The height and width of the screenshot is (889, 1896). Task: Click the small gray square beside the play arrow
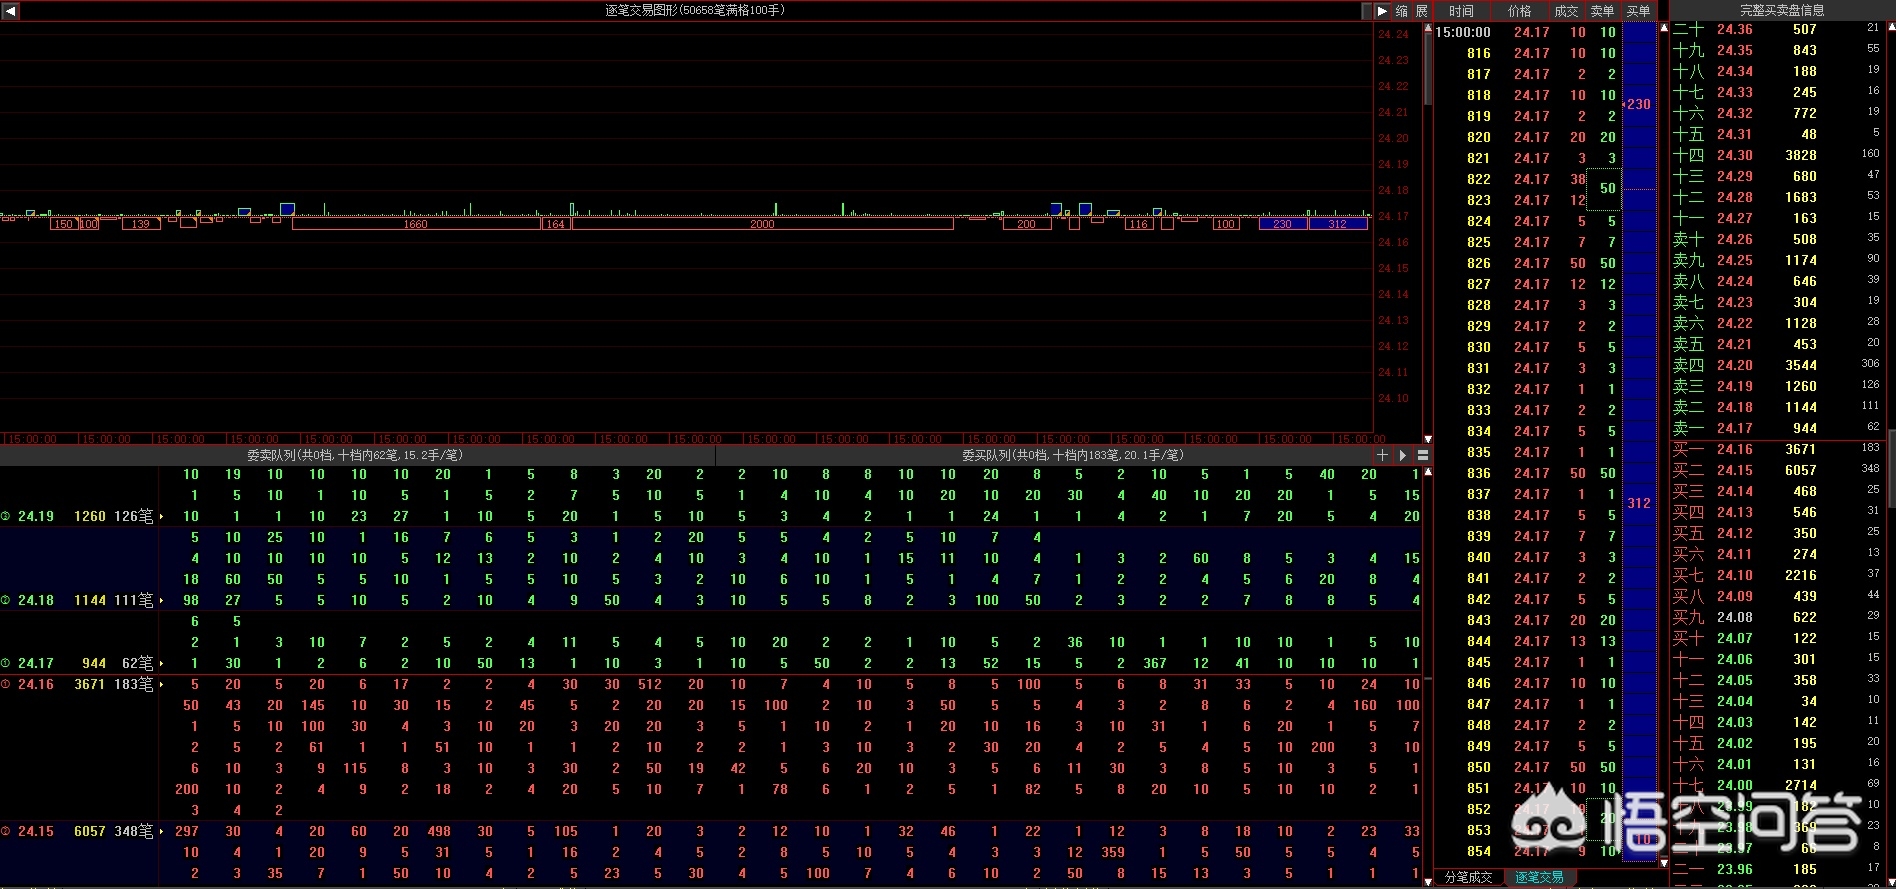[x=1368, y=11]
